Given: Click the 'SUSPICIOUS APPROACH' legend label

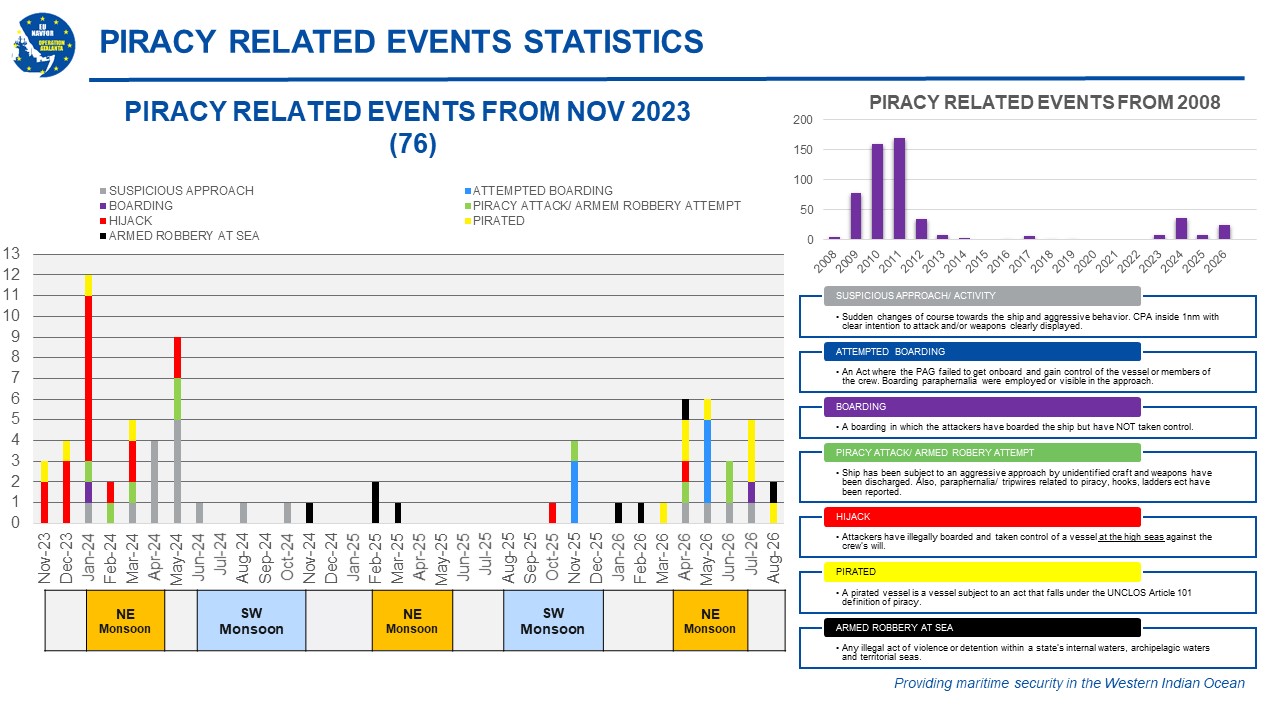Looking at the screenshot, I should click(181, 191).
